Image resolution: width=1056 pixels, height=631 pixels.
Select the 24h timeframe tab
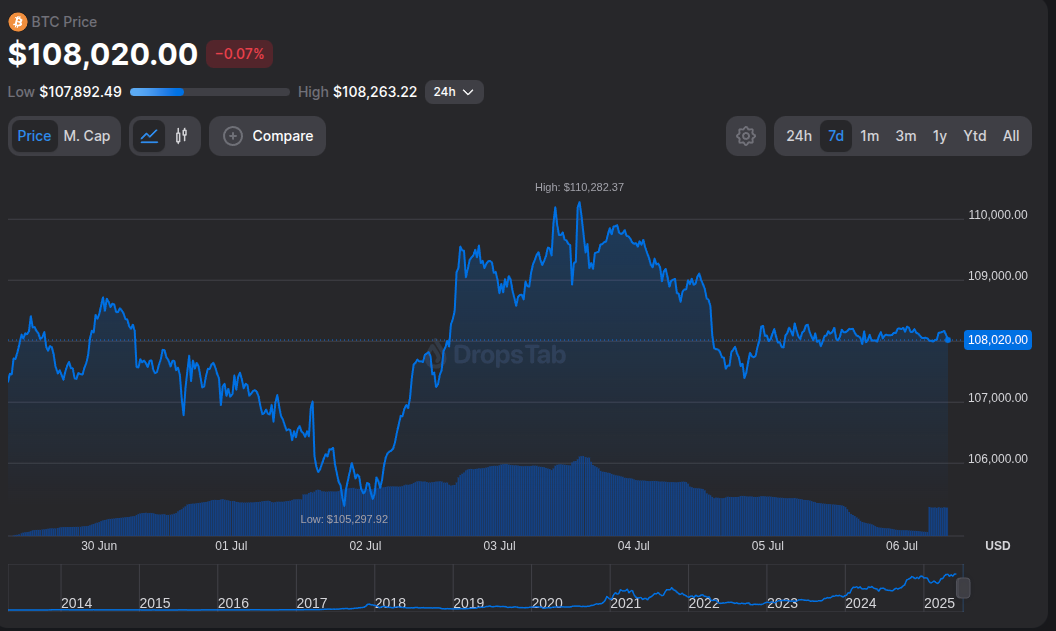click(799, 136)
